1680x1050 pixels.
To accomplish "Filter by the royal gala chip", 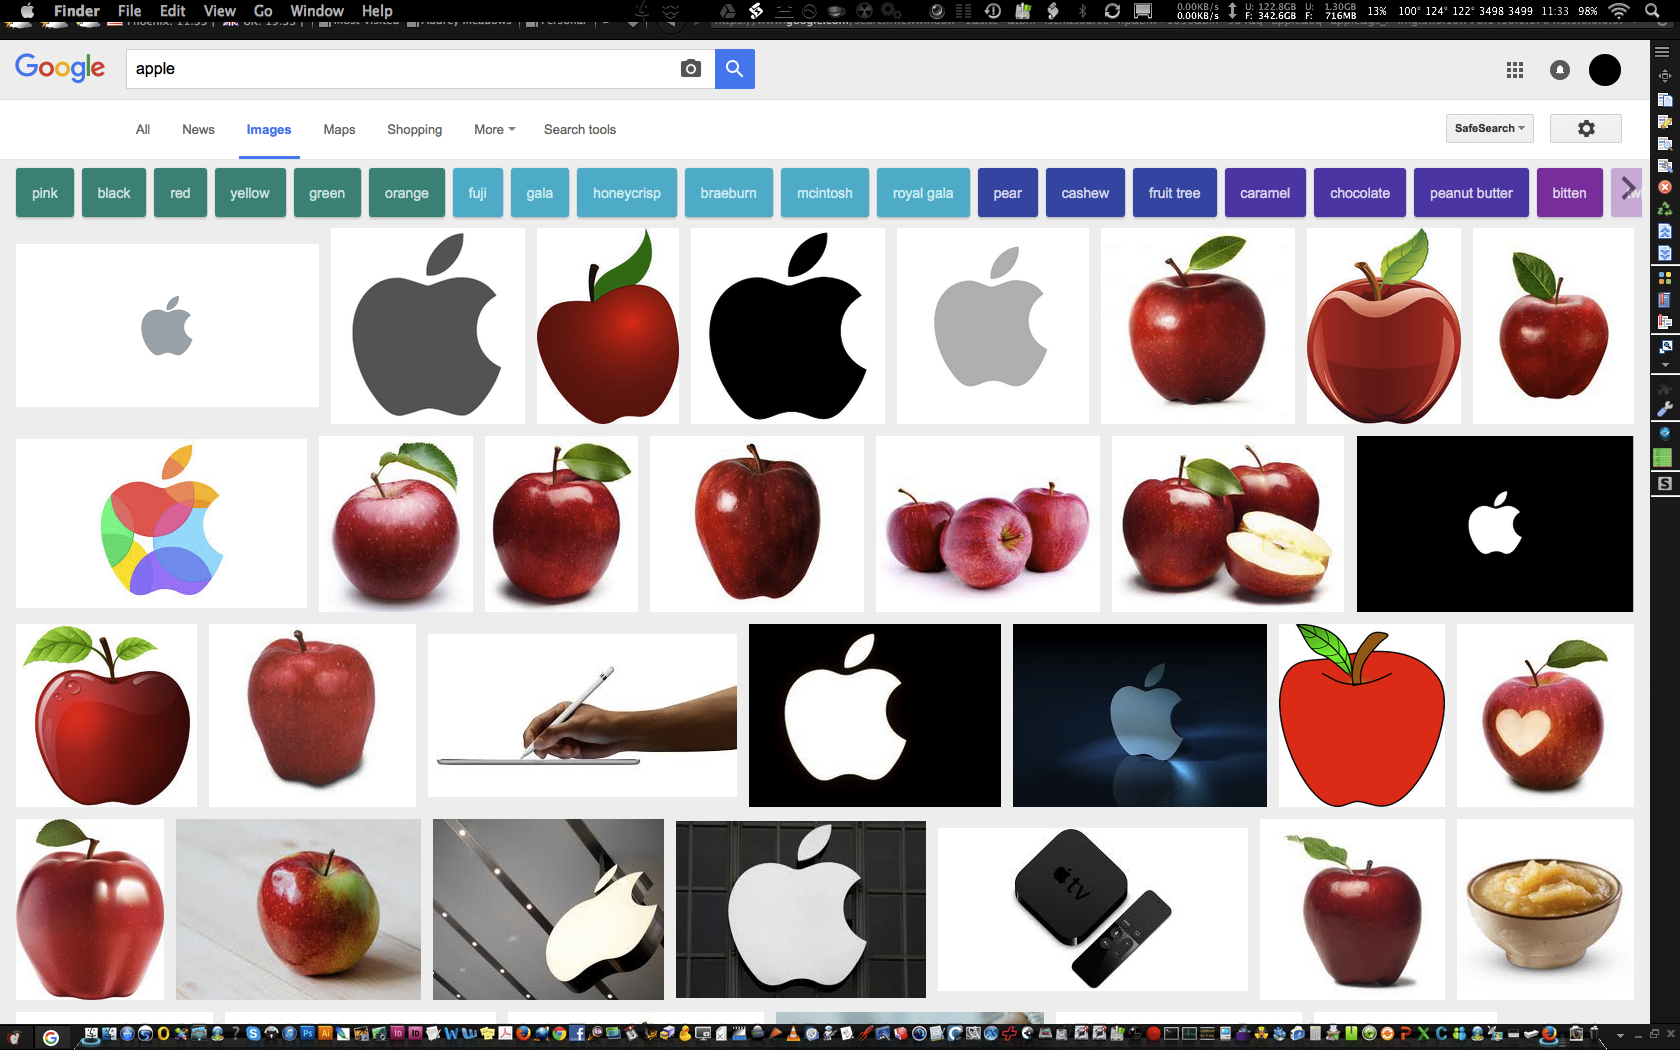I will tap(923, 193).
